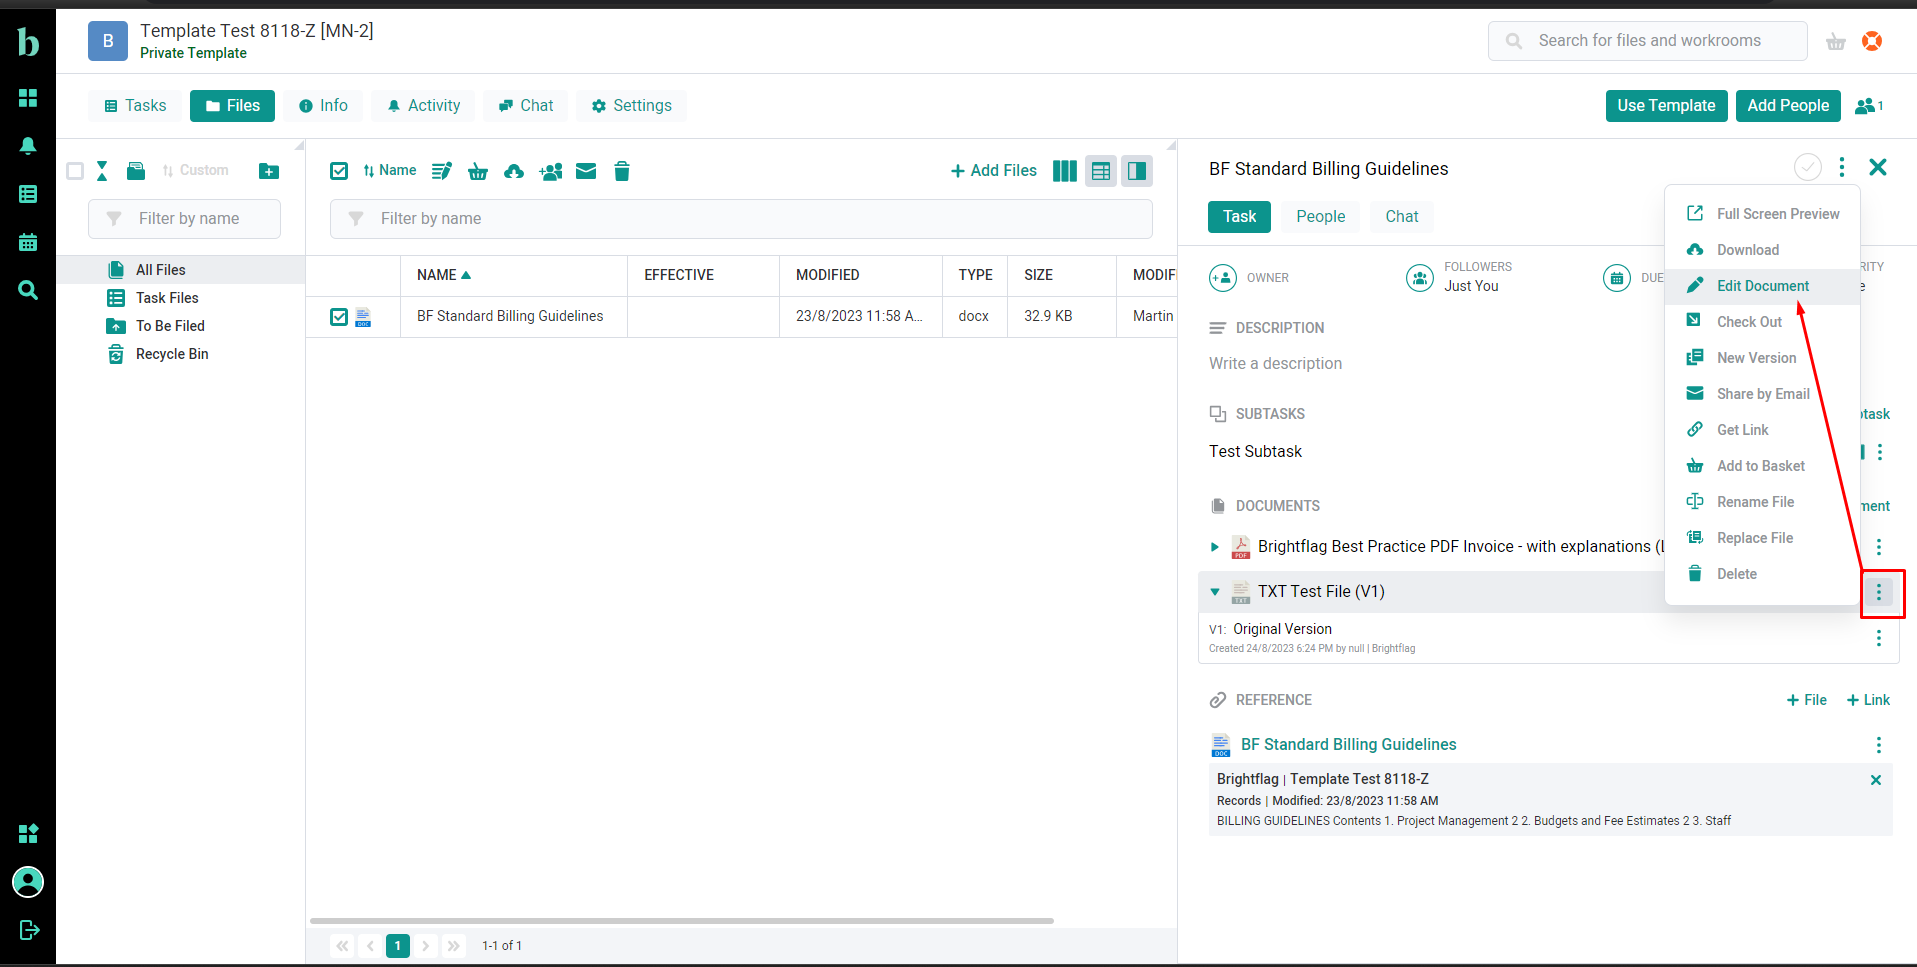
Task: Select Full Screen Preview menu option
Action: [x=1762, y=214]
